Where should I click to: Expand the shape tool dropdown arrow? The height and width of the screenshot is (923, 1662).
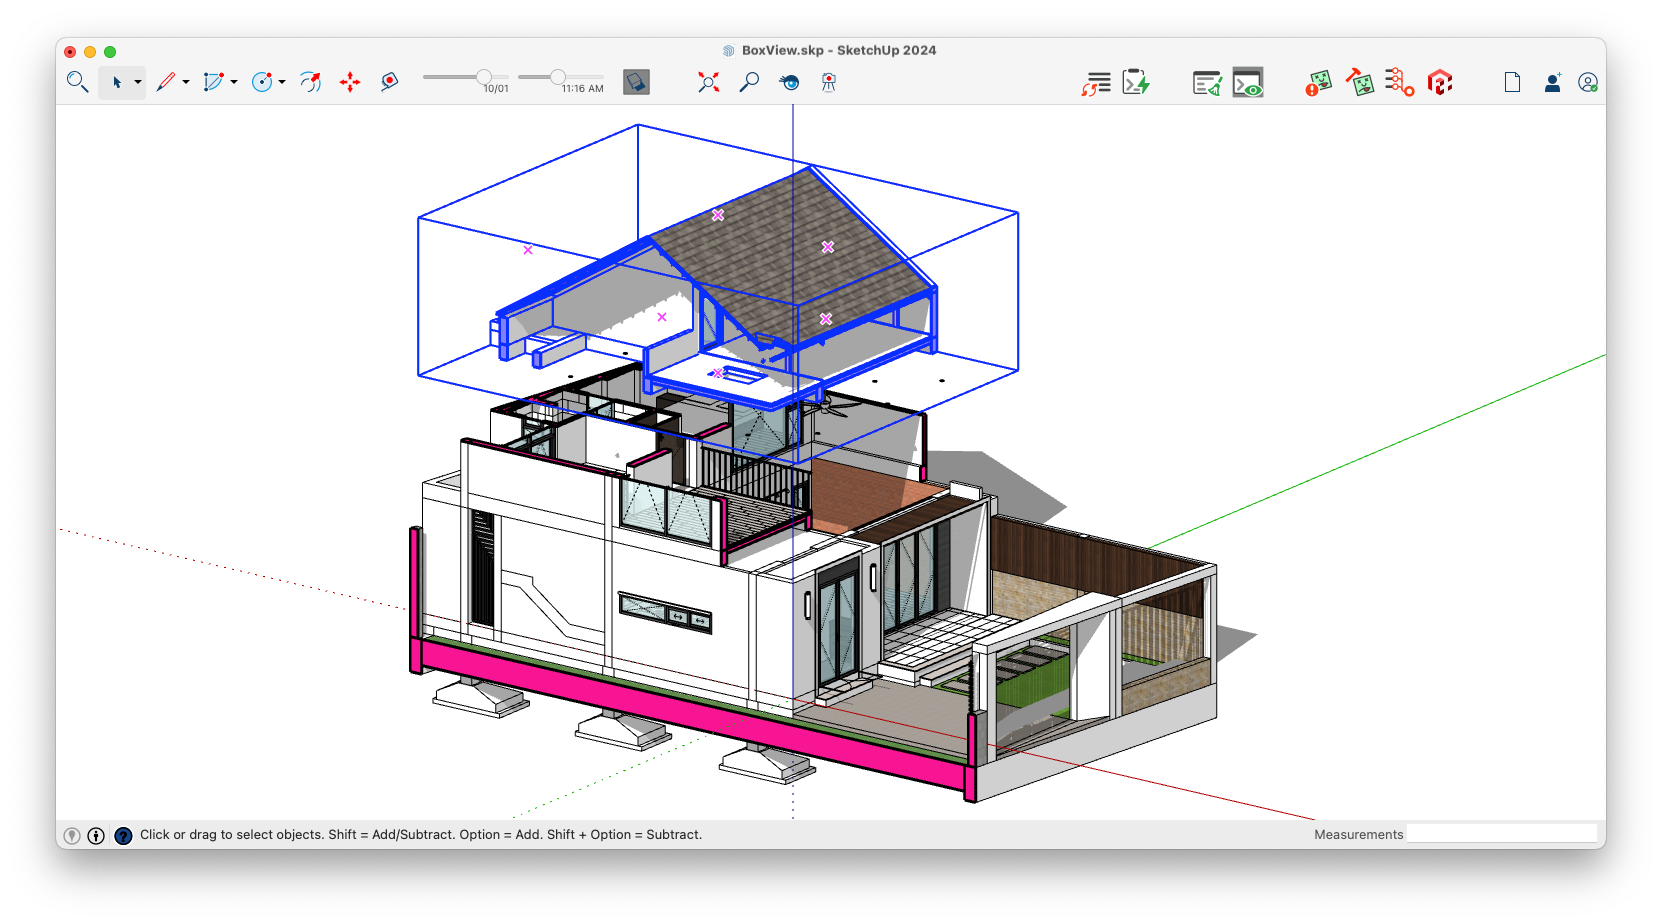click(234, 82)
